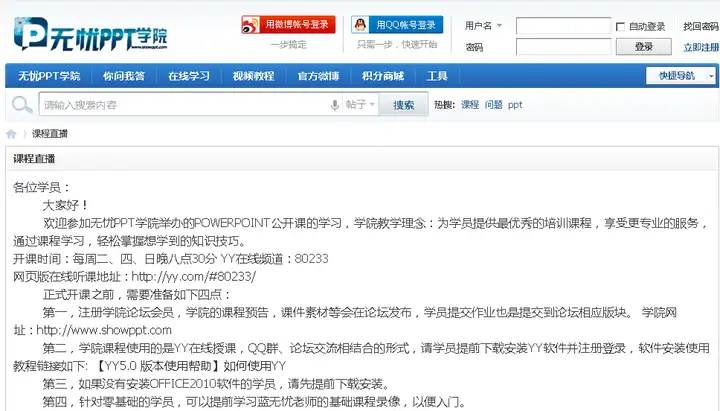This screenshot has height=411, width=720.
Task: Click hot search term 问题
Action: click(494, 105)
